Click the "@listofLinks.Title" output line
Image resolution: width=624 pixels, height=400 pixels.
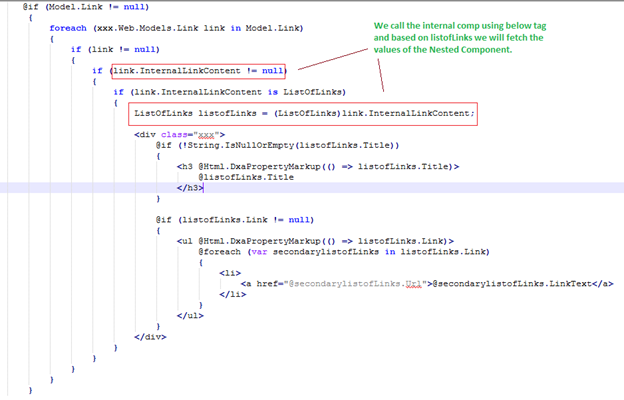(x=246, y=177)
